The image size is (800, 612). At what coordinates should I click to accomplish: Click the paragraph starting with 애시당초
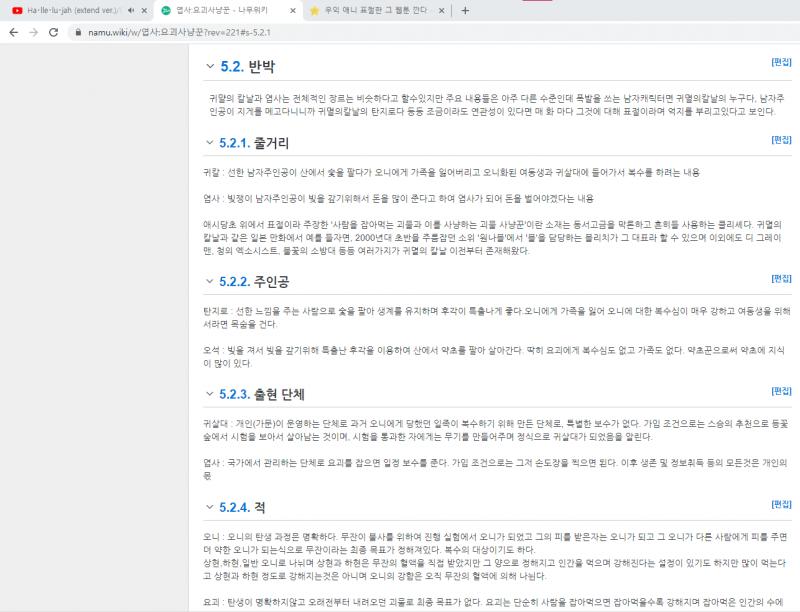point(492,237)
